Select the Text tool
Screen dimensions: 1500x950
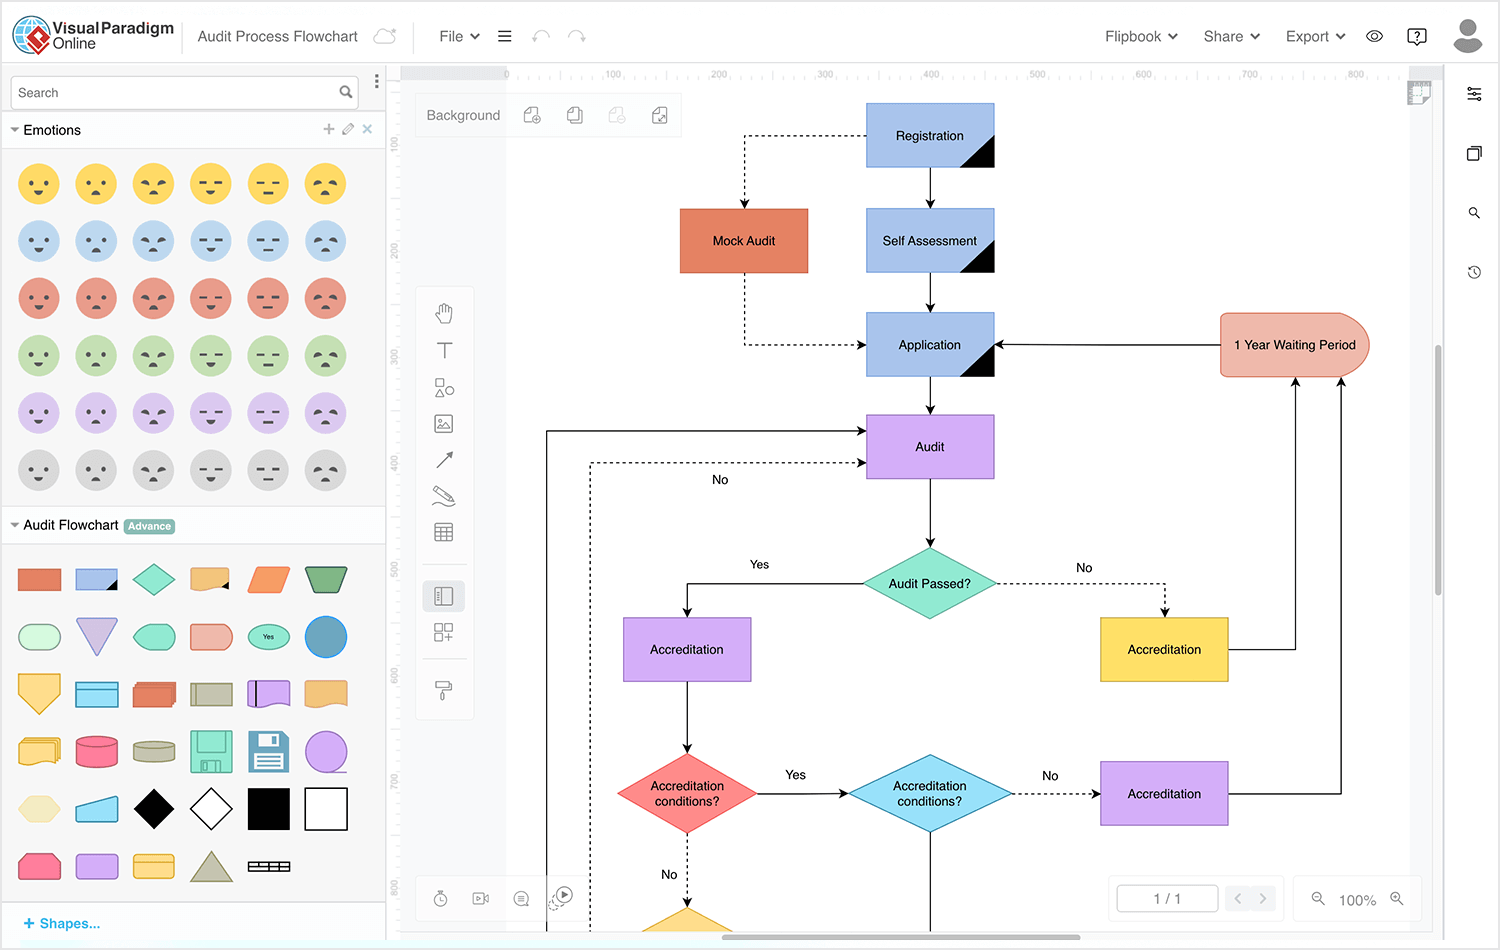pos(444,350)
